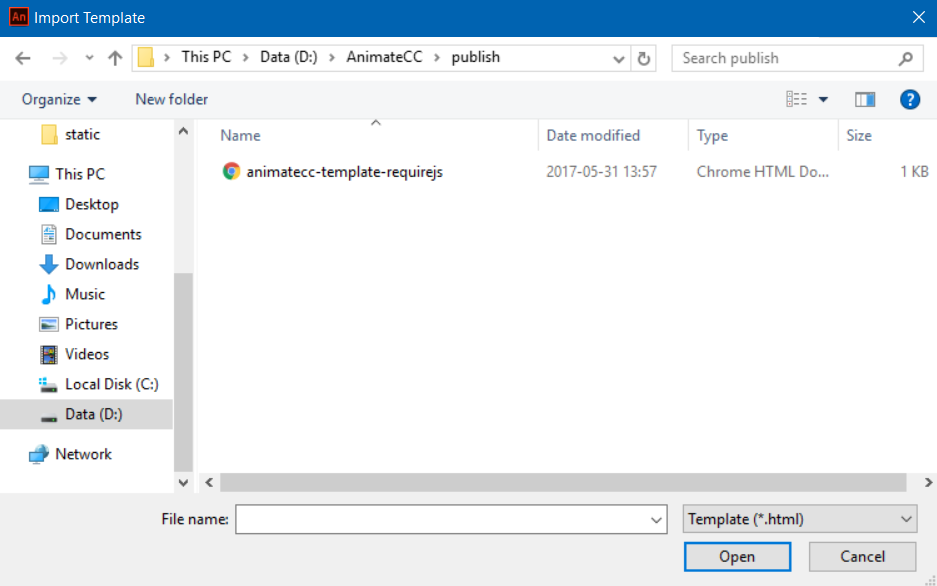Click the blue Help question mark icon
This screenshot has width=937, height=586.
pos(909,99)
